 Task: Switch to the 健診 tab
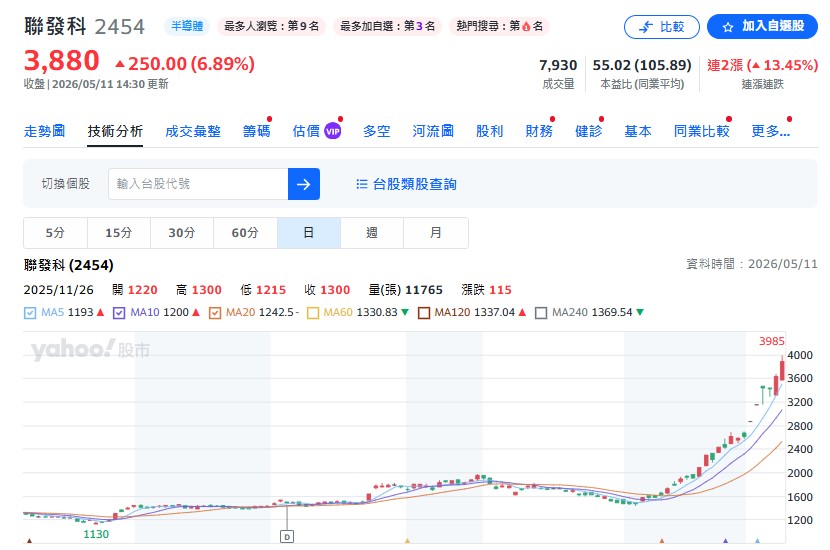click(x=589, y=131)
